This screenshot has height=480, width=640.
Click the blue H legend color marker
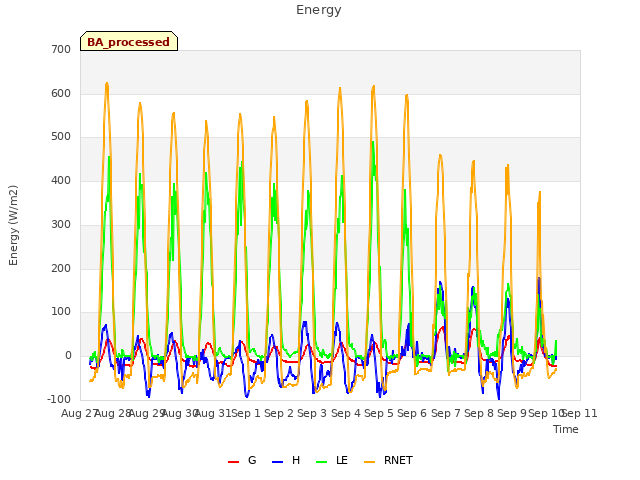click(277, 462)
